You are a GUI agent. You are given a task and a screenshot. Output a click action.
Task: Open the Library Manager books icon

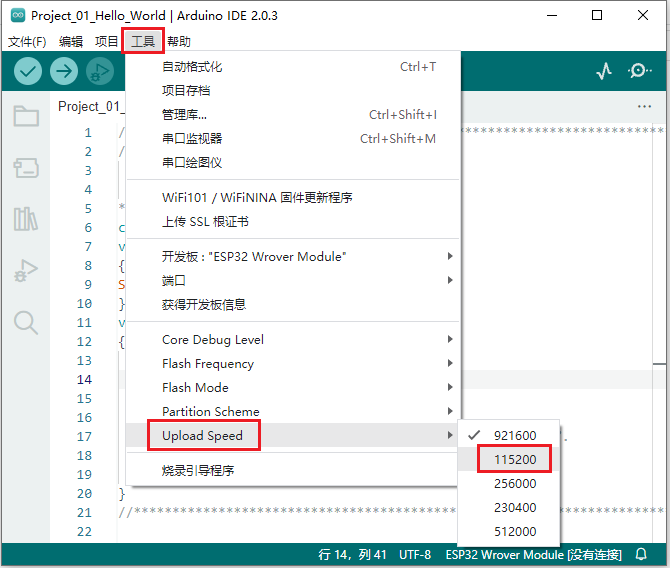tap(26, 219)
